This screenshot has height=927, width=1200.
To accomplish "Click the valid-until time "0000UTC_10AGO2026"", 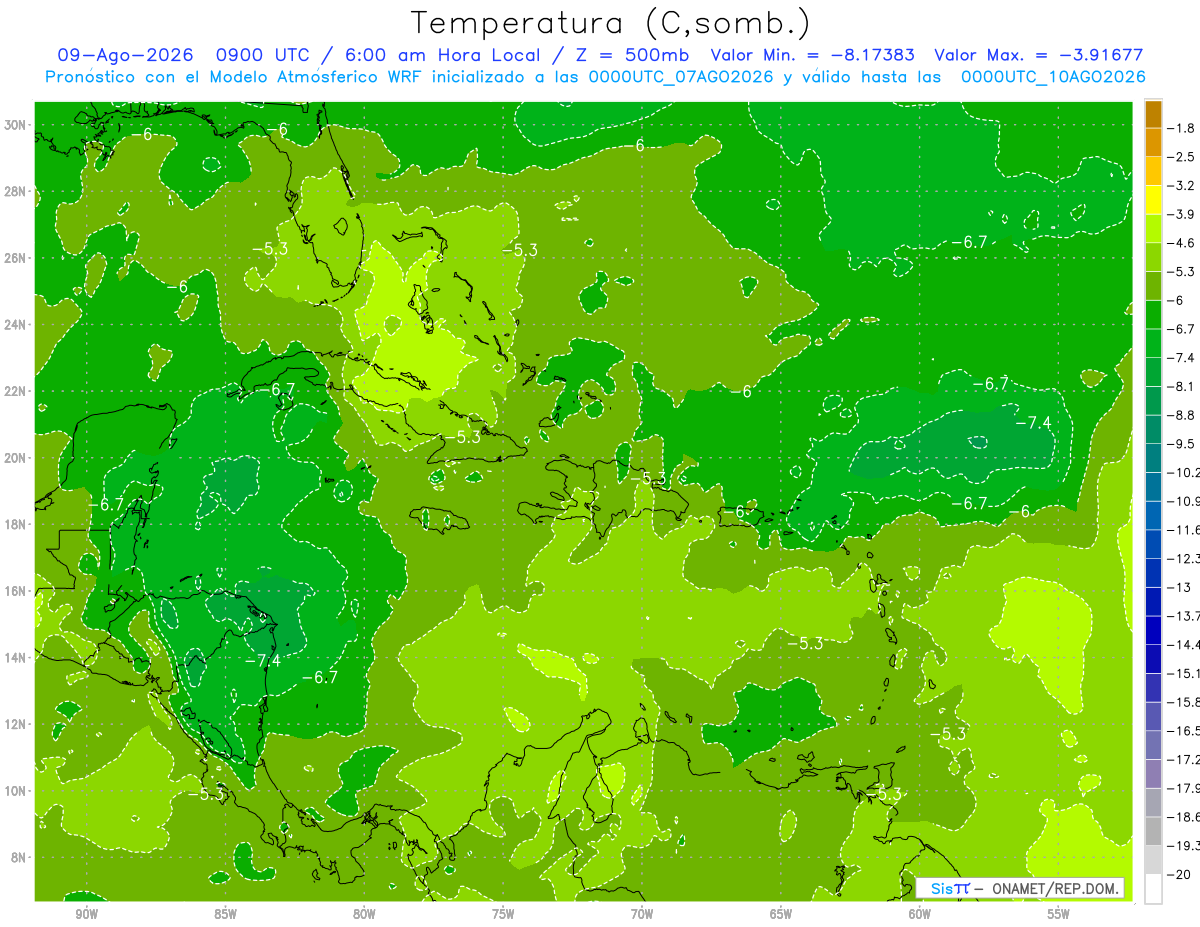I will tap(1053, 77).
